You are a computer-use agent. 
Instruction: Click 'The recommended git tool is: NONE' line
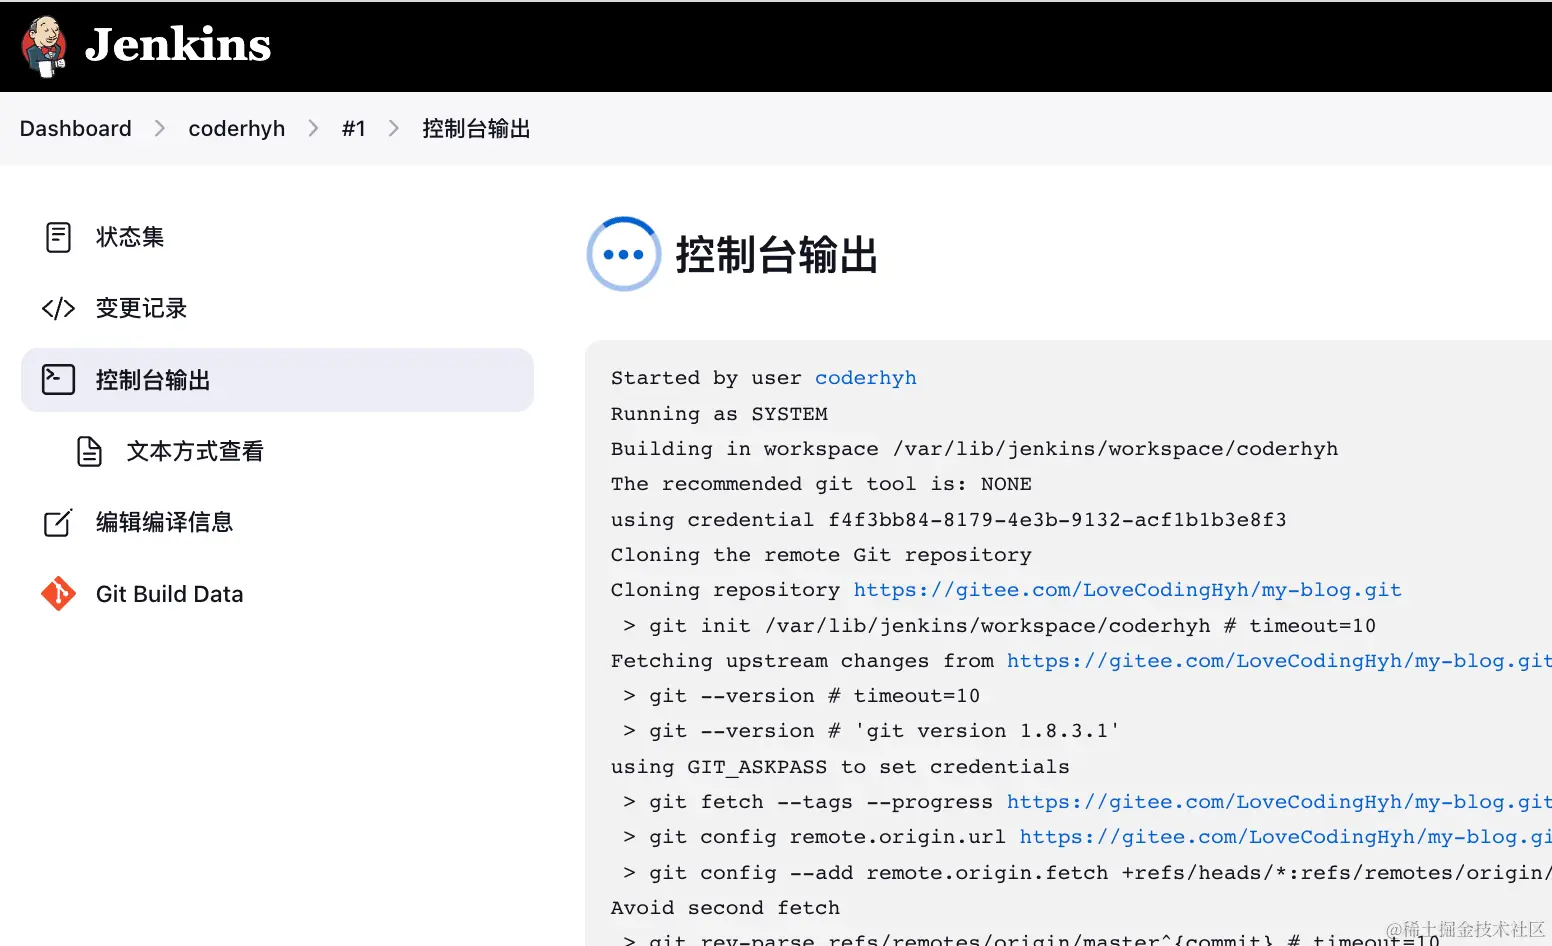click(x=821, y=484)
